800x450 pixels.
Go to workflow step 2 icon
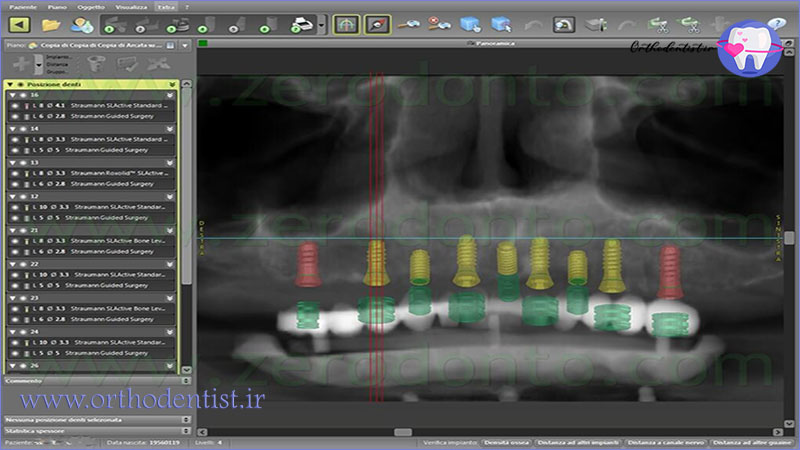click(145, 25)
